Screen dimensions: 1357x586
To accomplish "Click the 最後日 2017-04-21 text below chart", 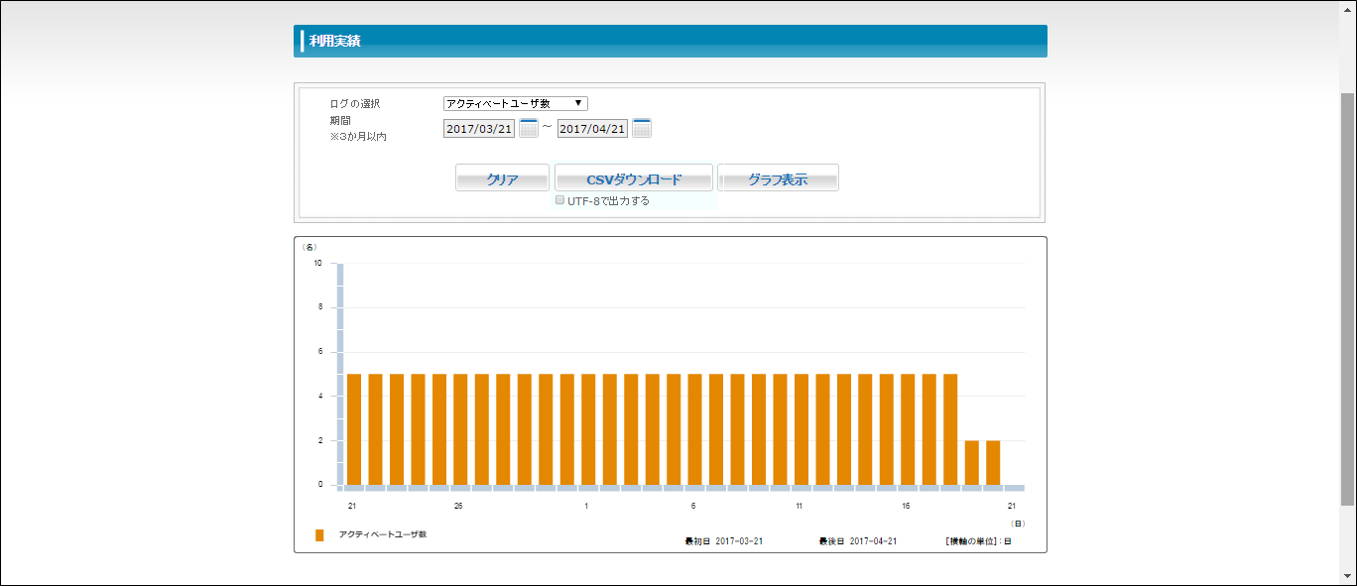I will pos(858,541).
